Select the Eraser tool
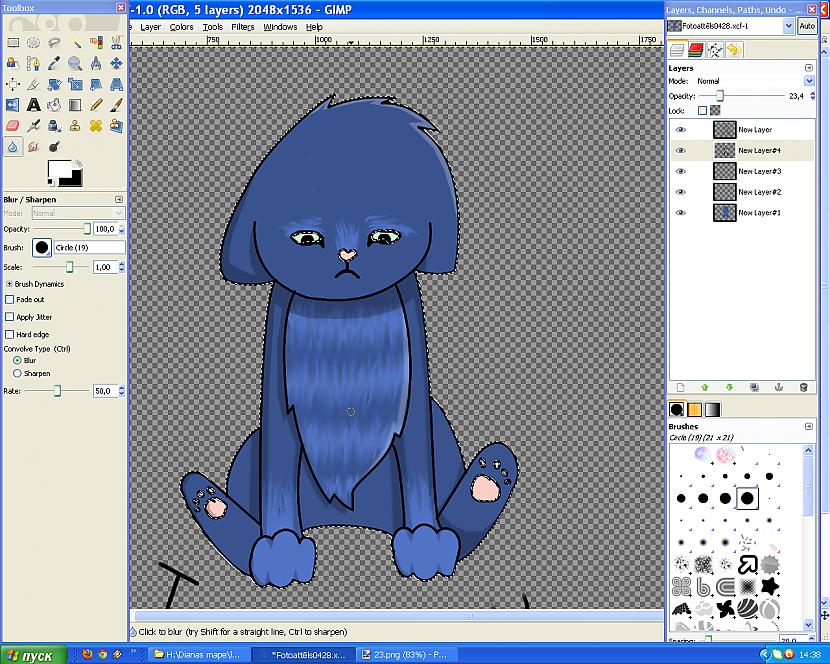 tap(13, 125)
